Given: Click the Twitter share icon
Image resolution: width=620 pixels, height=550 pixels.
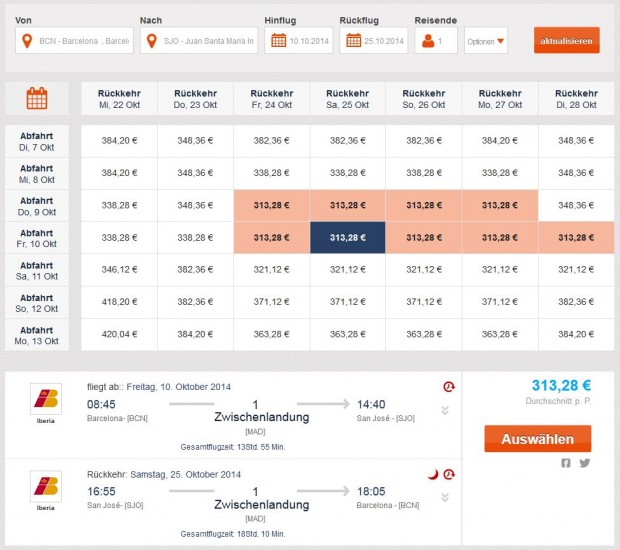Looking at the screenshot, I should pyautogui.click(x=584, y=462).
